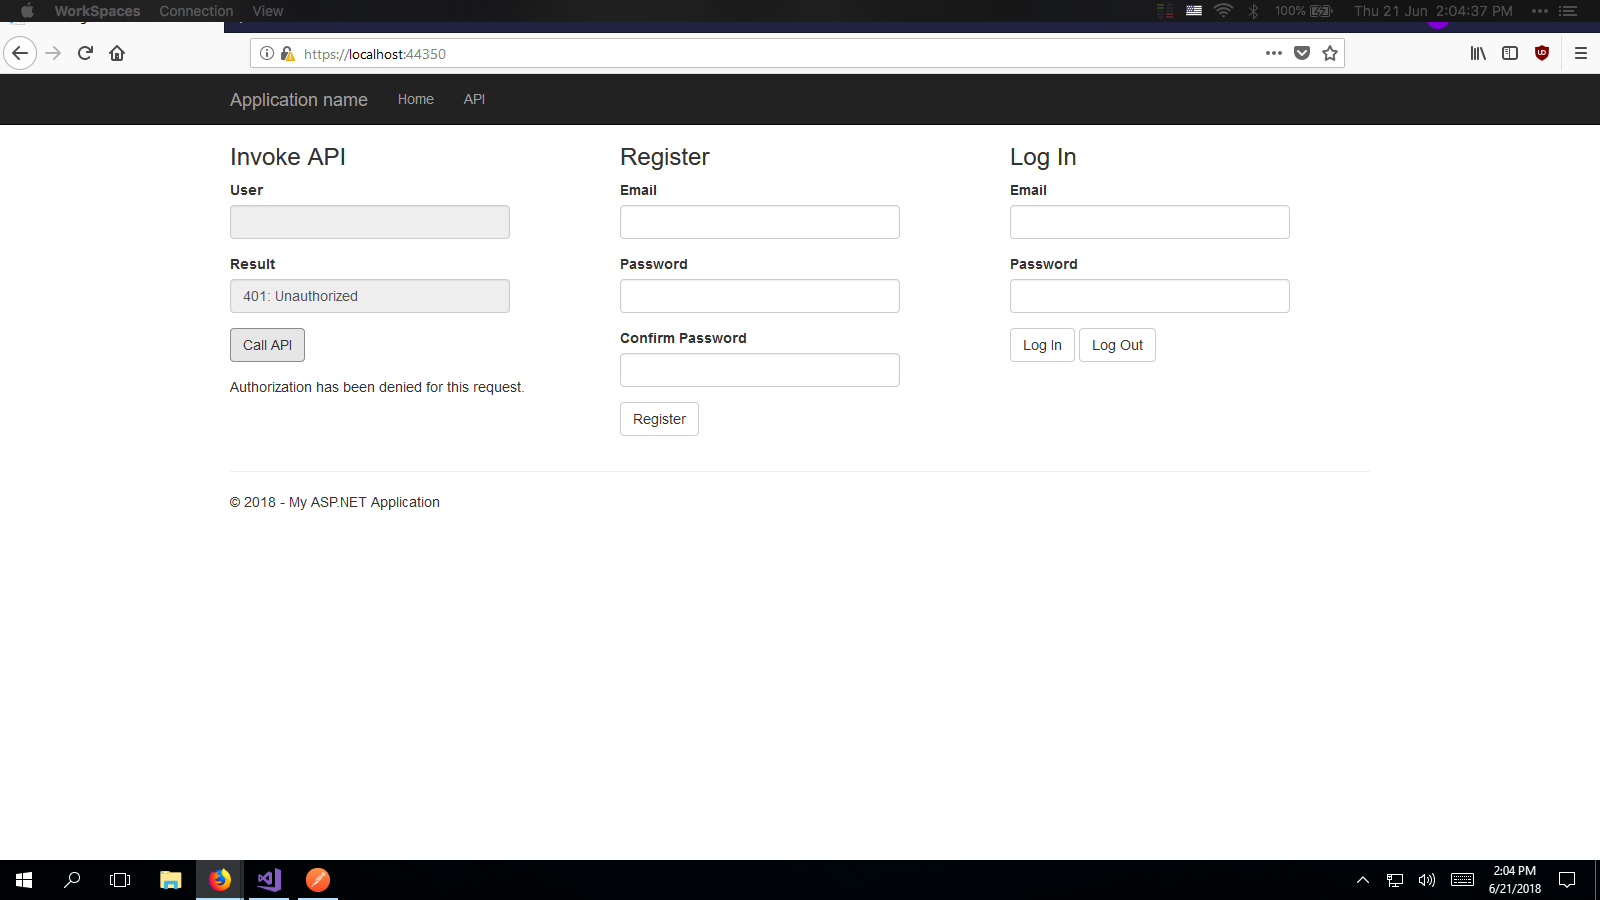Open the Windows Start menu

[x=24, y=880]
